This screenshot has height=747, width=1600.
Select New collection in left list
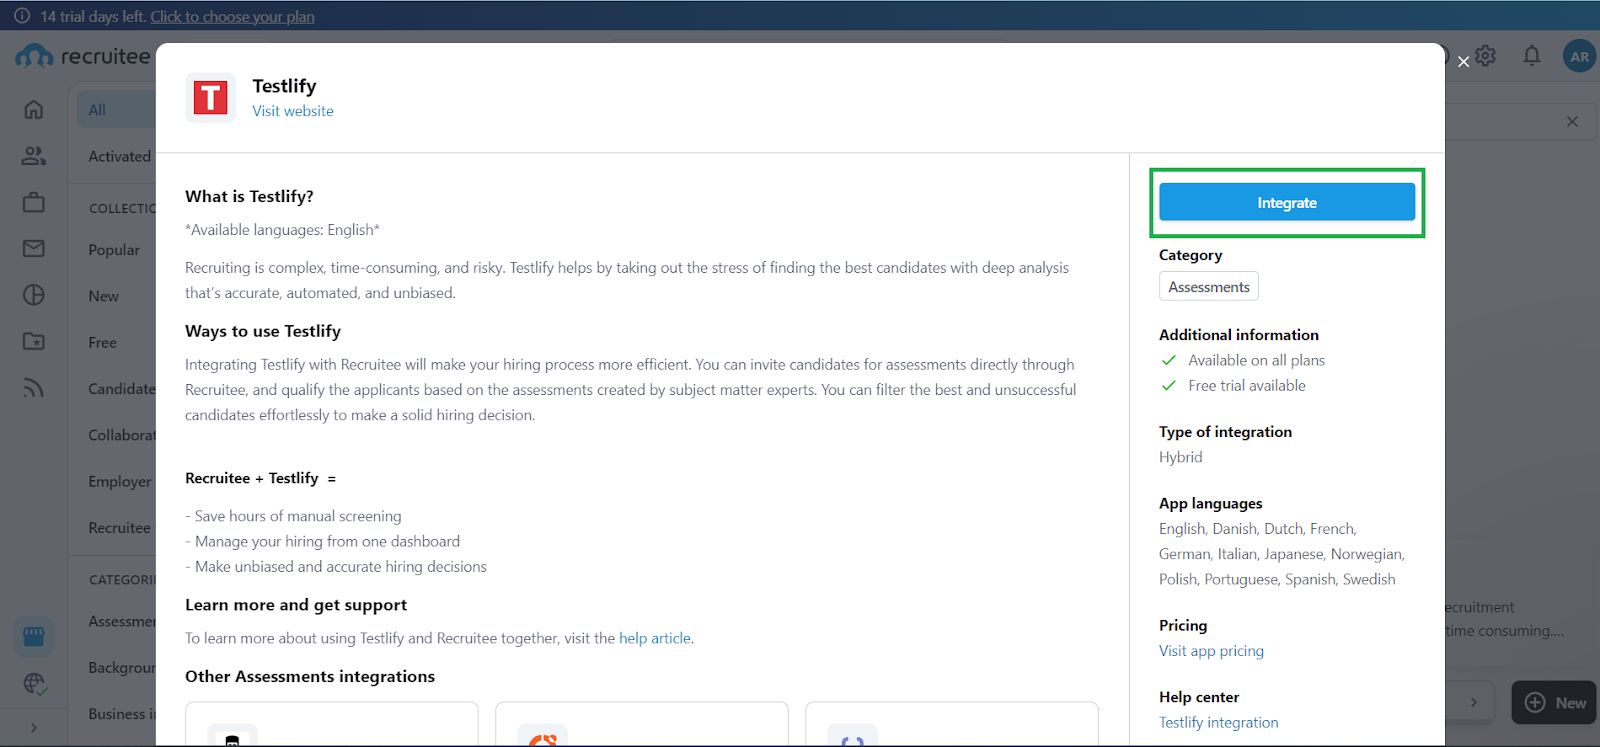click(x=103, y=296)
